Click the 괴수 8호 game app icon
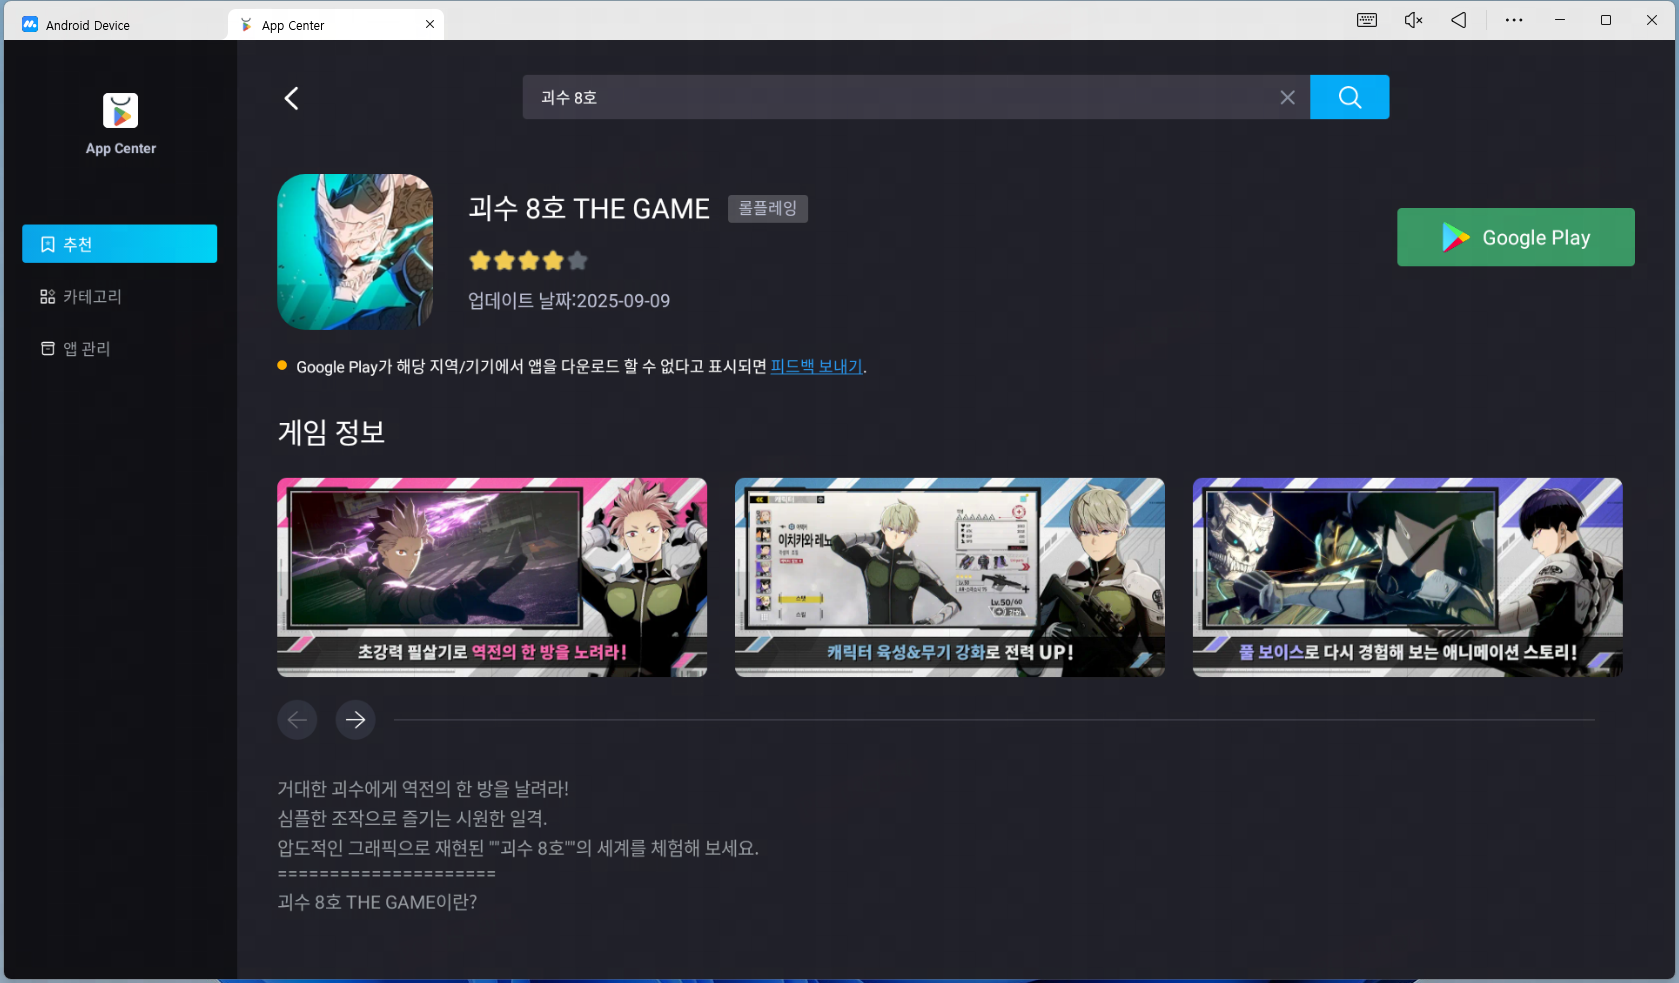This screenshot has height=983, width=1679. tap(355, 252)
